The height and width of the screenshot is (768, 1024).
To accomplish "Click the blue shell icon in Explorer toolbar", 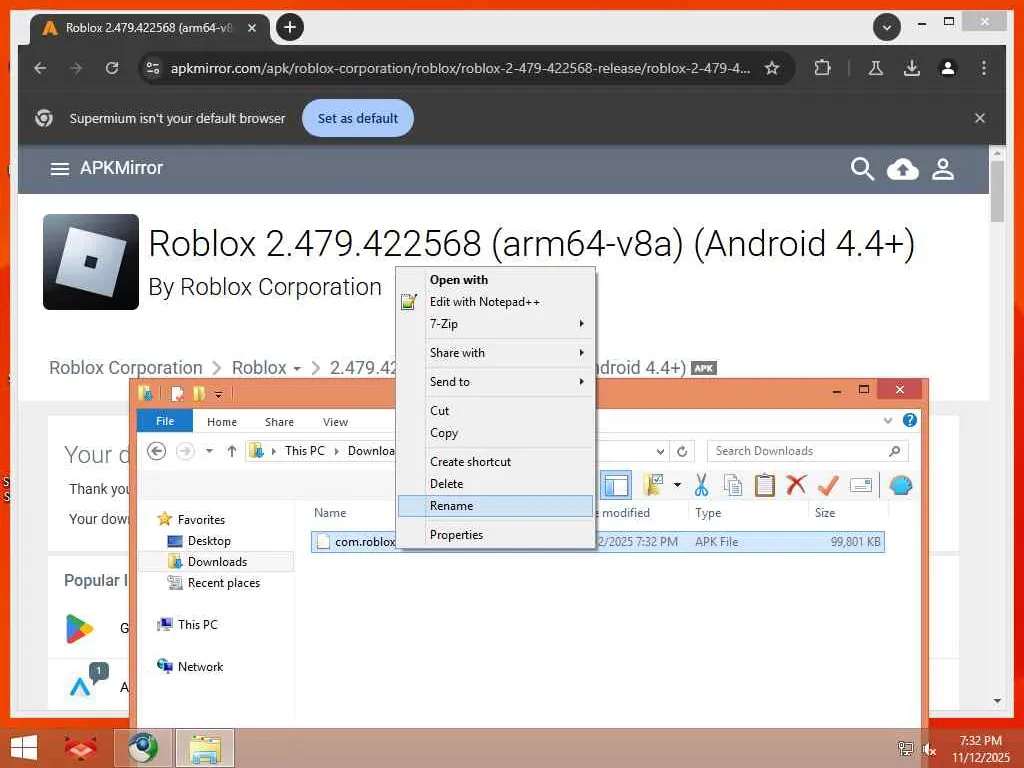I will click(901, 485).
